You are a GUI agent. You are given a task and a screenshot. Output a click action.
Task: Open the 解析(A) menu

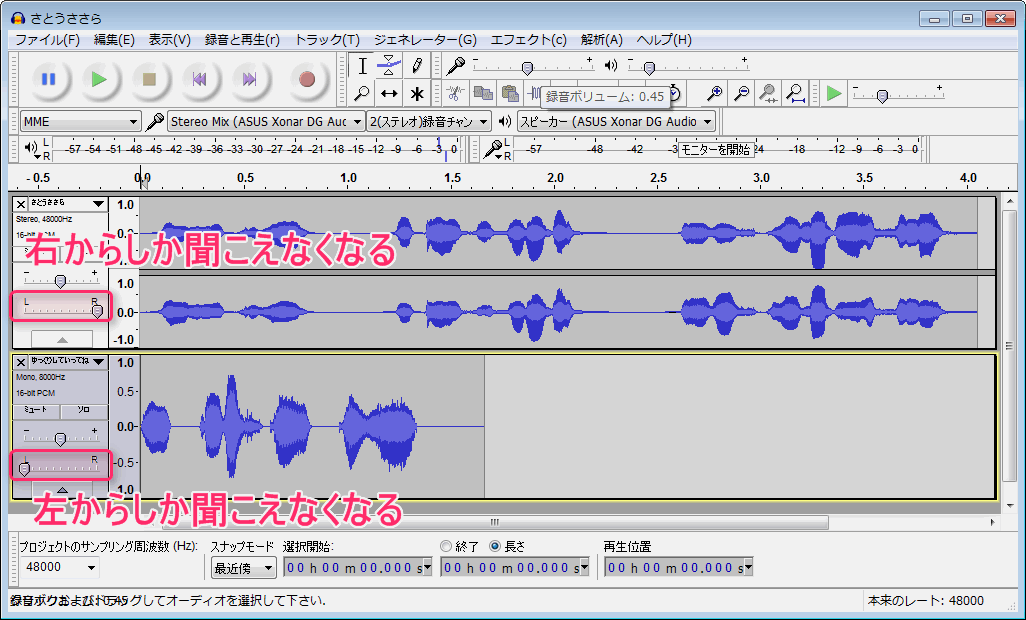pos(601,40)
